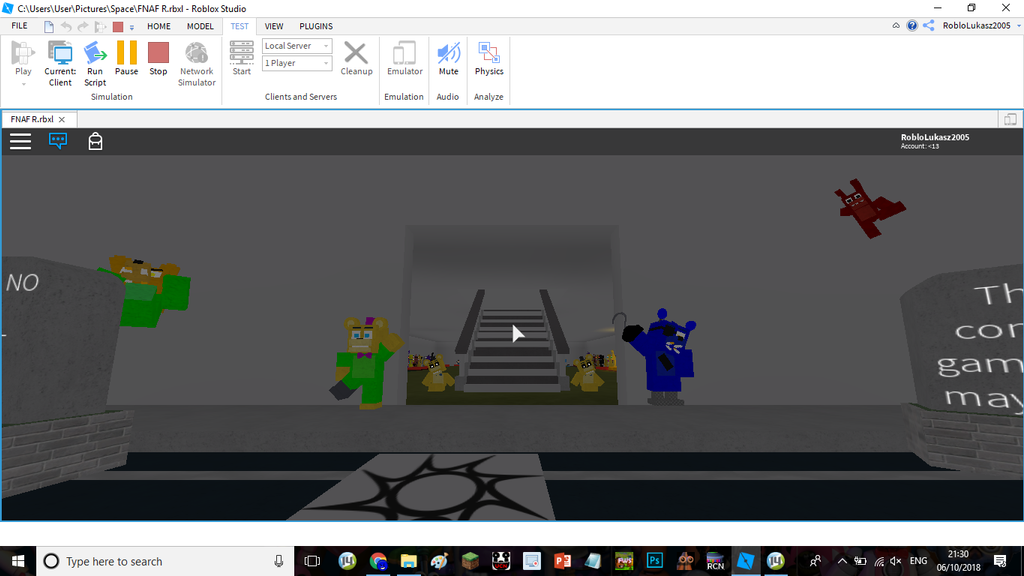Open the RobloLukasz2005 account dropdown
Screen dimensions: 1024x576
(982, 26)
